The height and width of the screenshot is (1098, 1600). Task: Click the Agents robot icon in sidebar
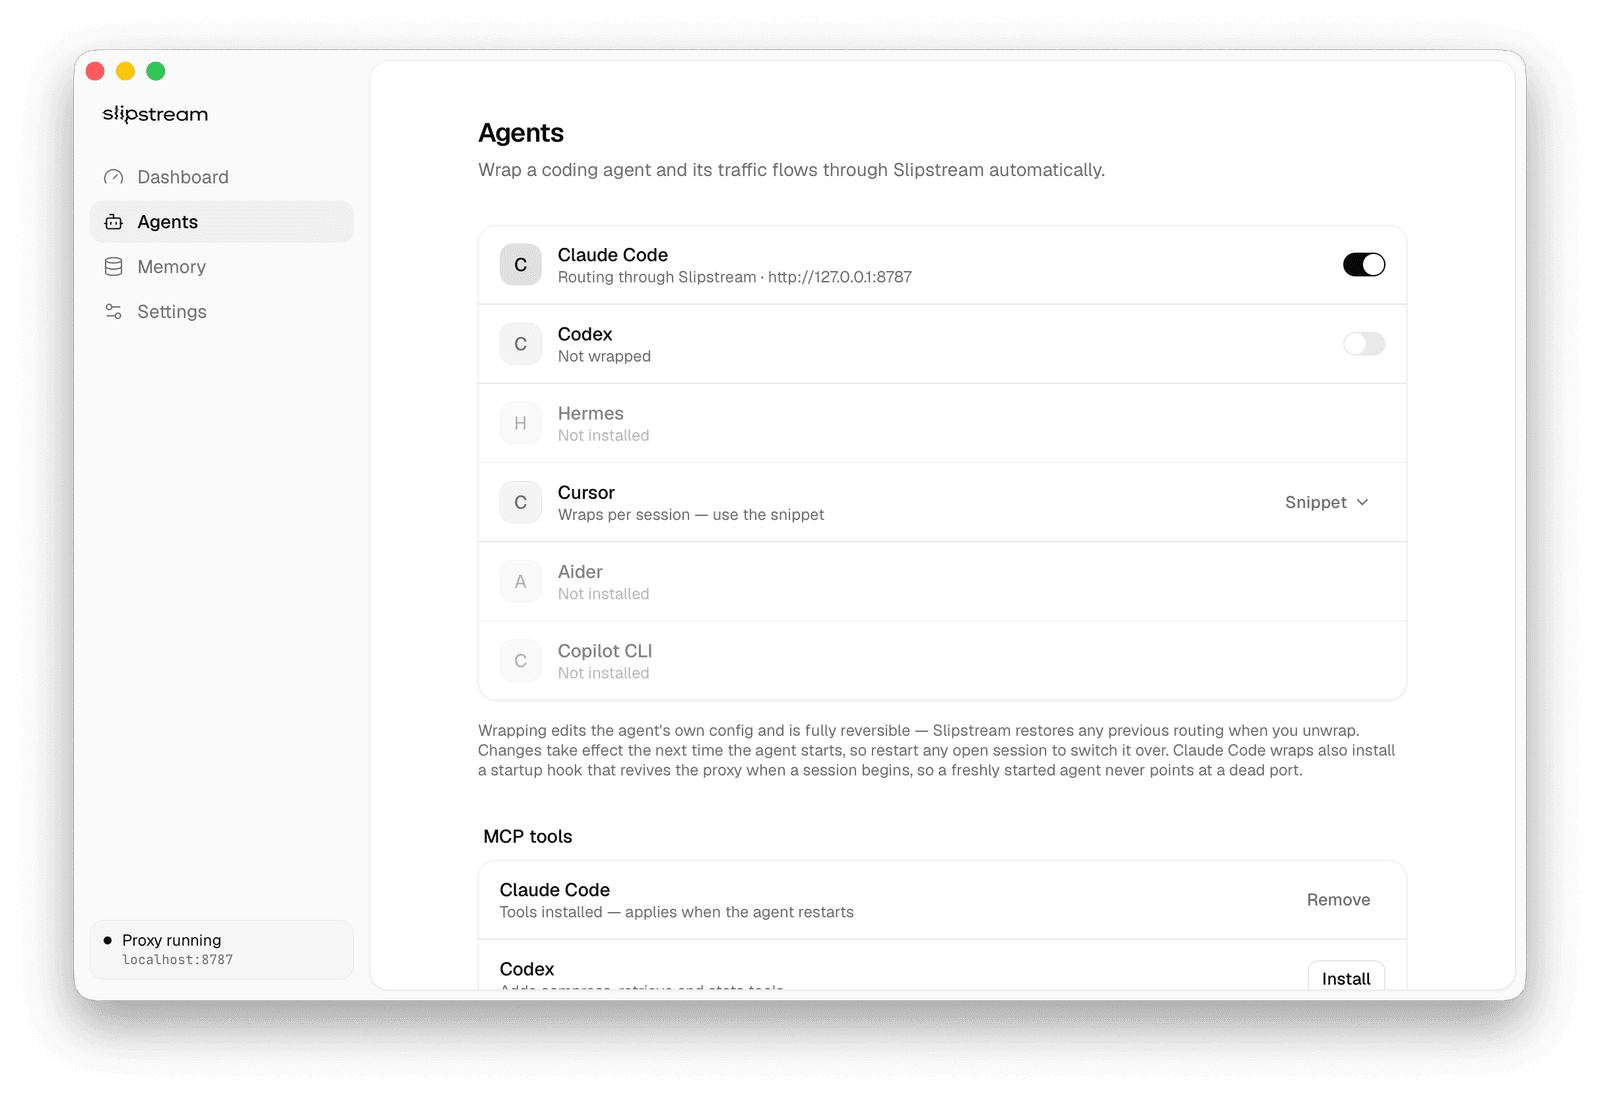tap(114, 222)
